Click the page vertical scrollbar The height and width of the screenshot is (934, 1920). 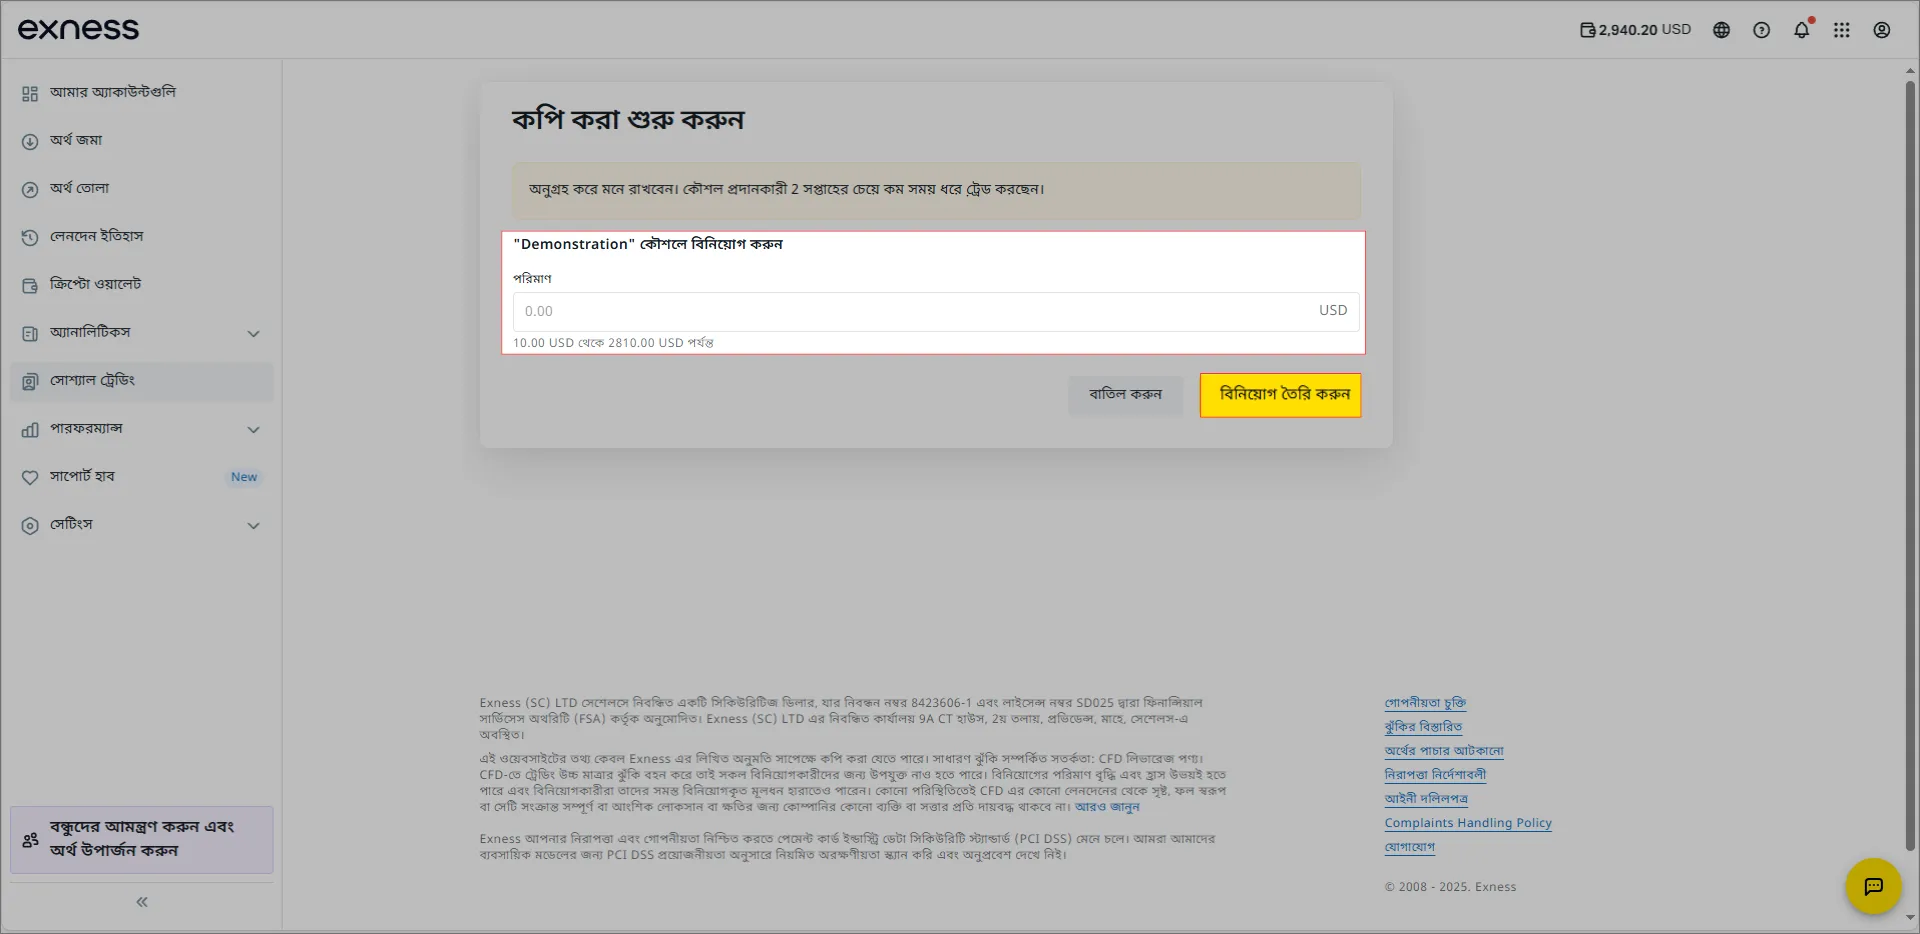coord(1910,465)
